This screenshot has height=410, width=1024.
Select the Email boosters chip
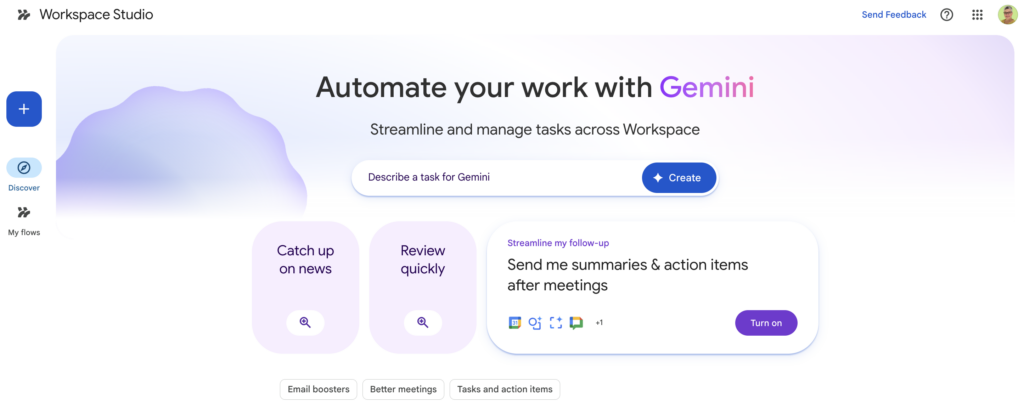tap(319, 390)
